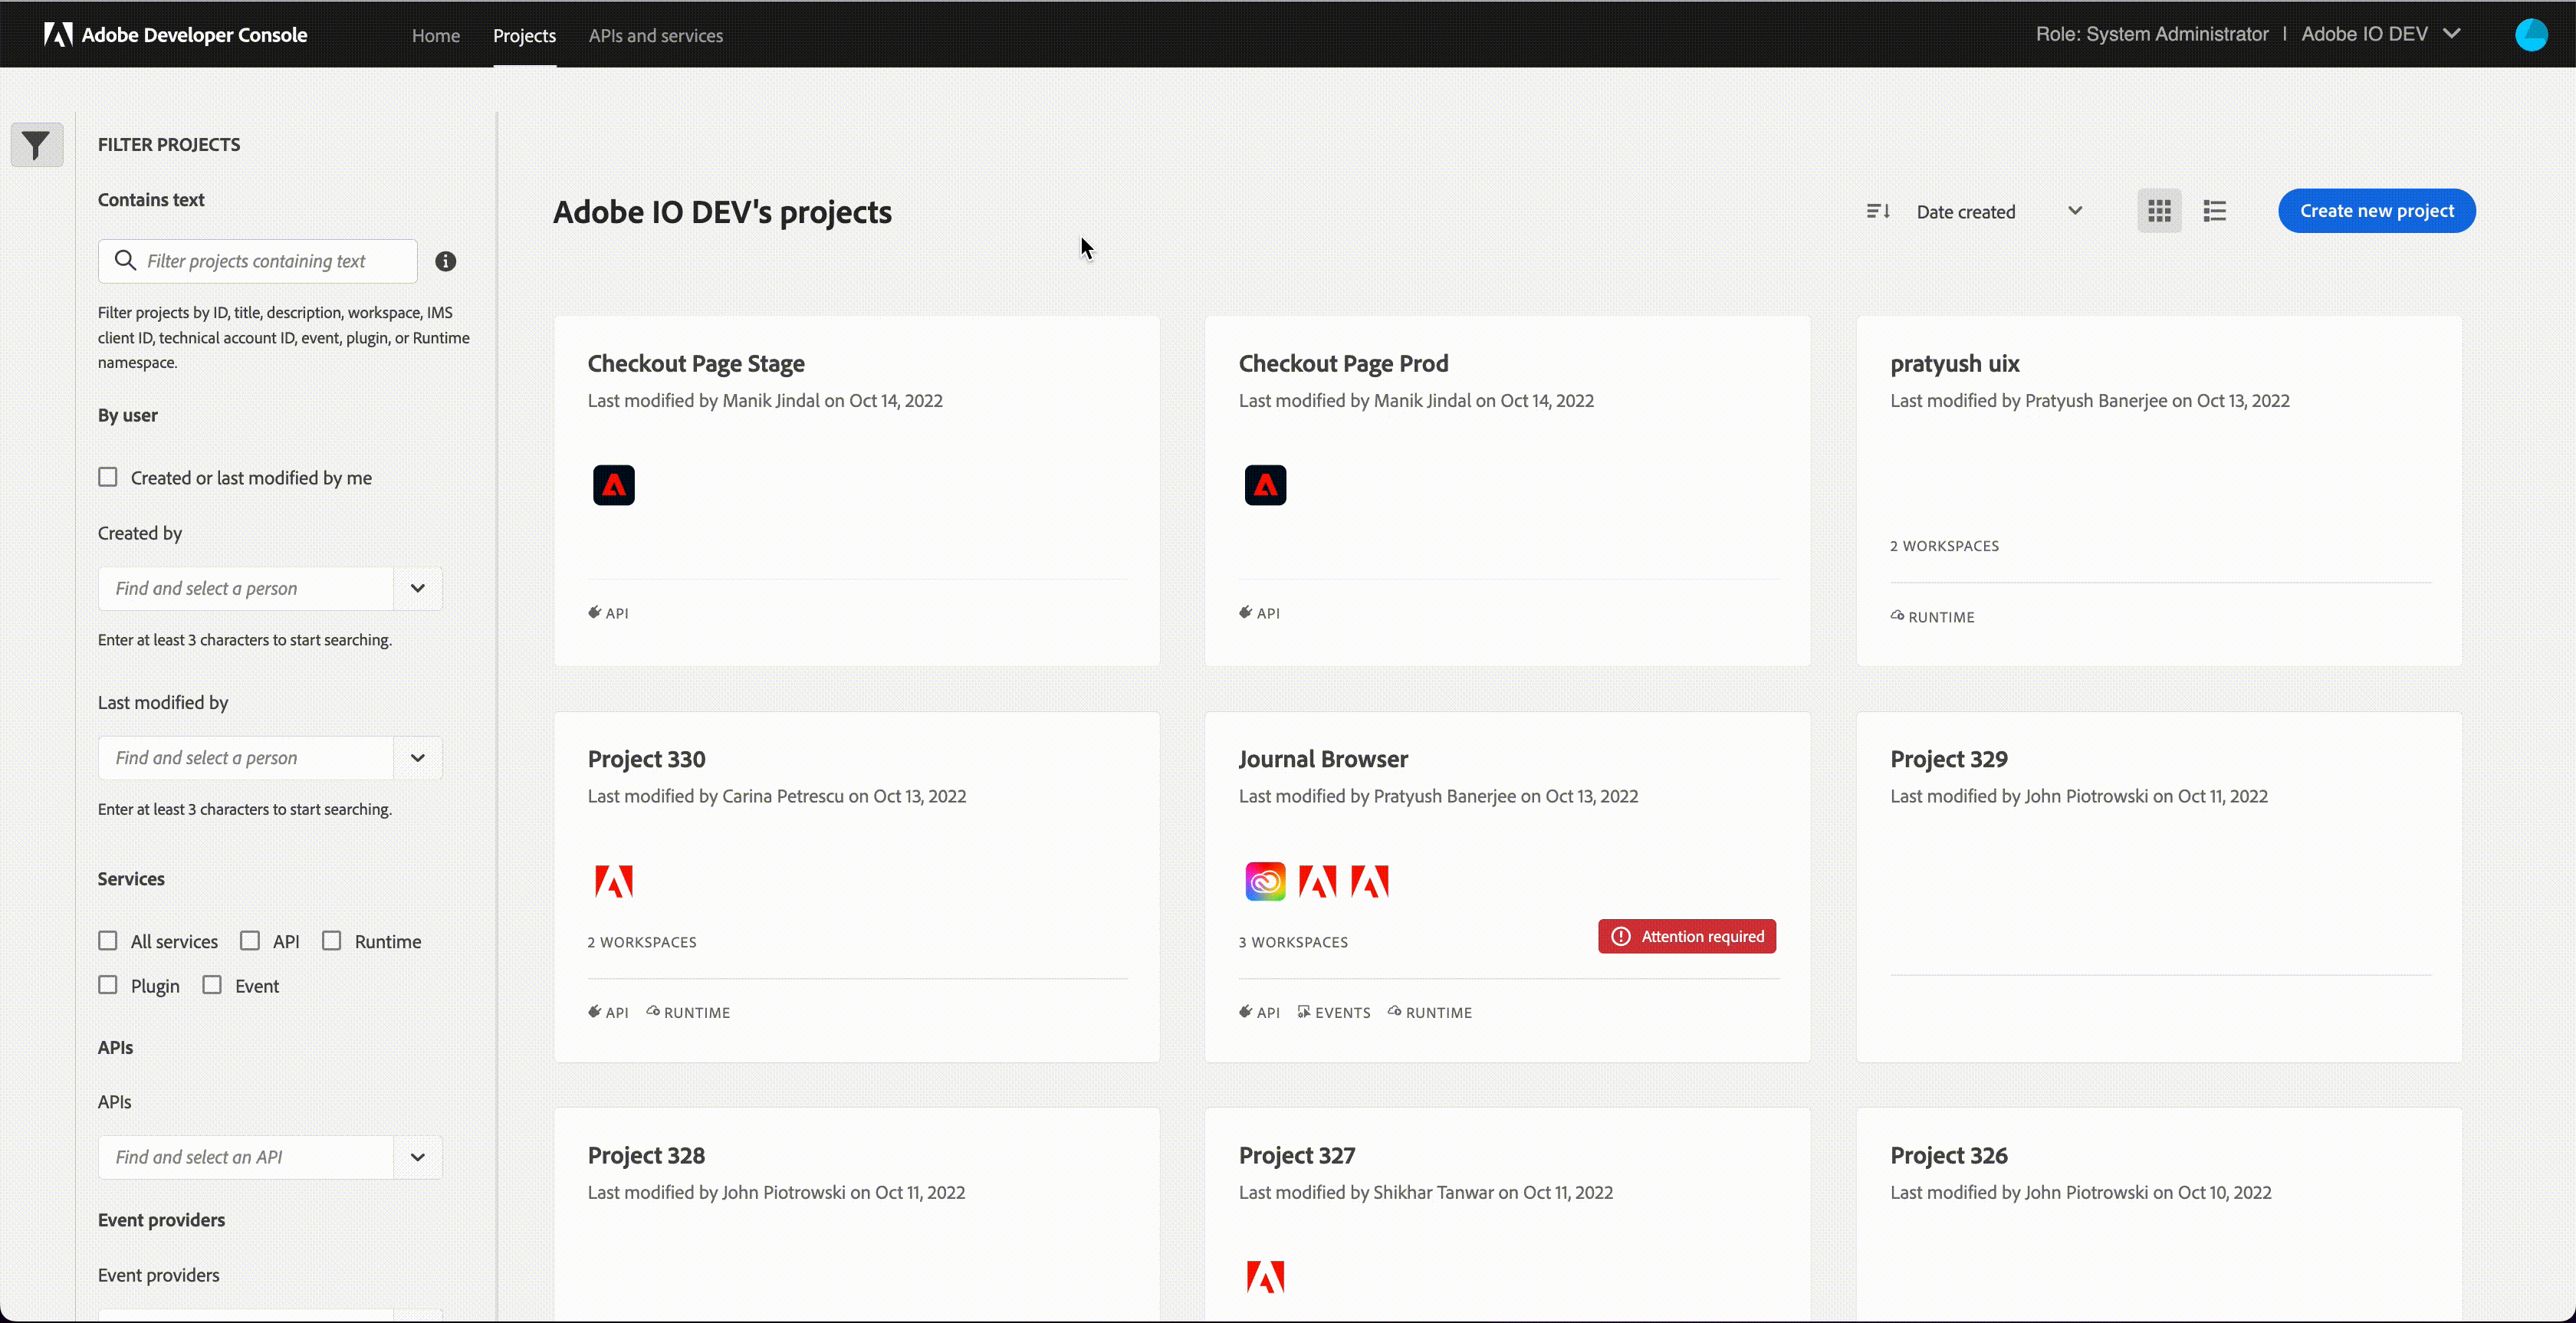2576x1323 pixels.
Task: Click the info icon beside text filter
Action: pyautogui.click(x=446, y=261)
